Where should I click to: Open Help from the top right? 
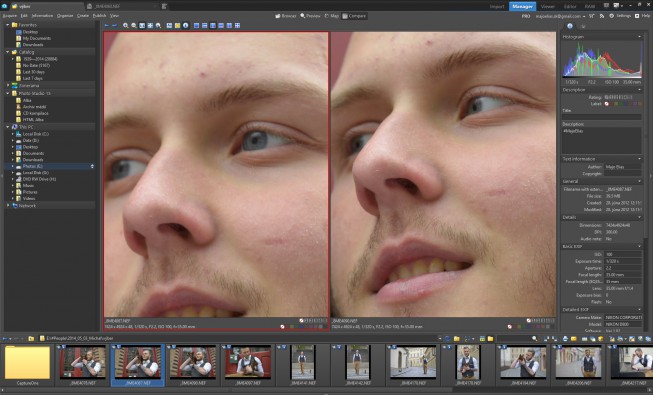point(643,16)
